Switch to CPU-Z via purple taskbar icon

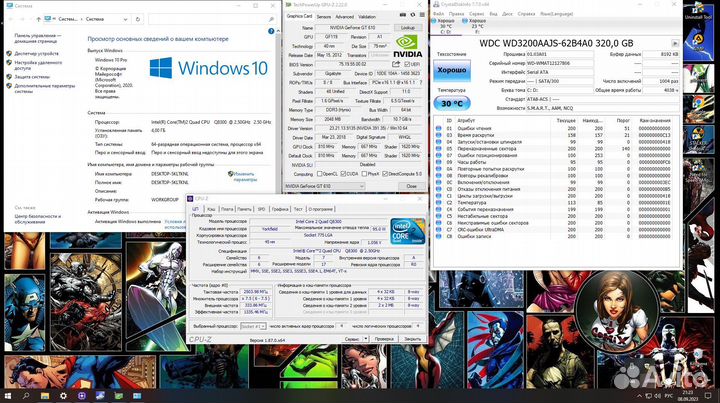(82, 396)
